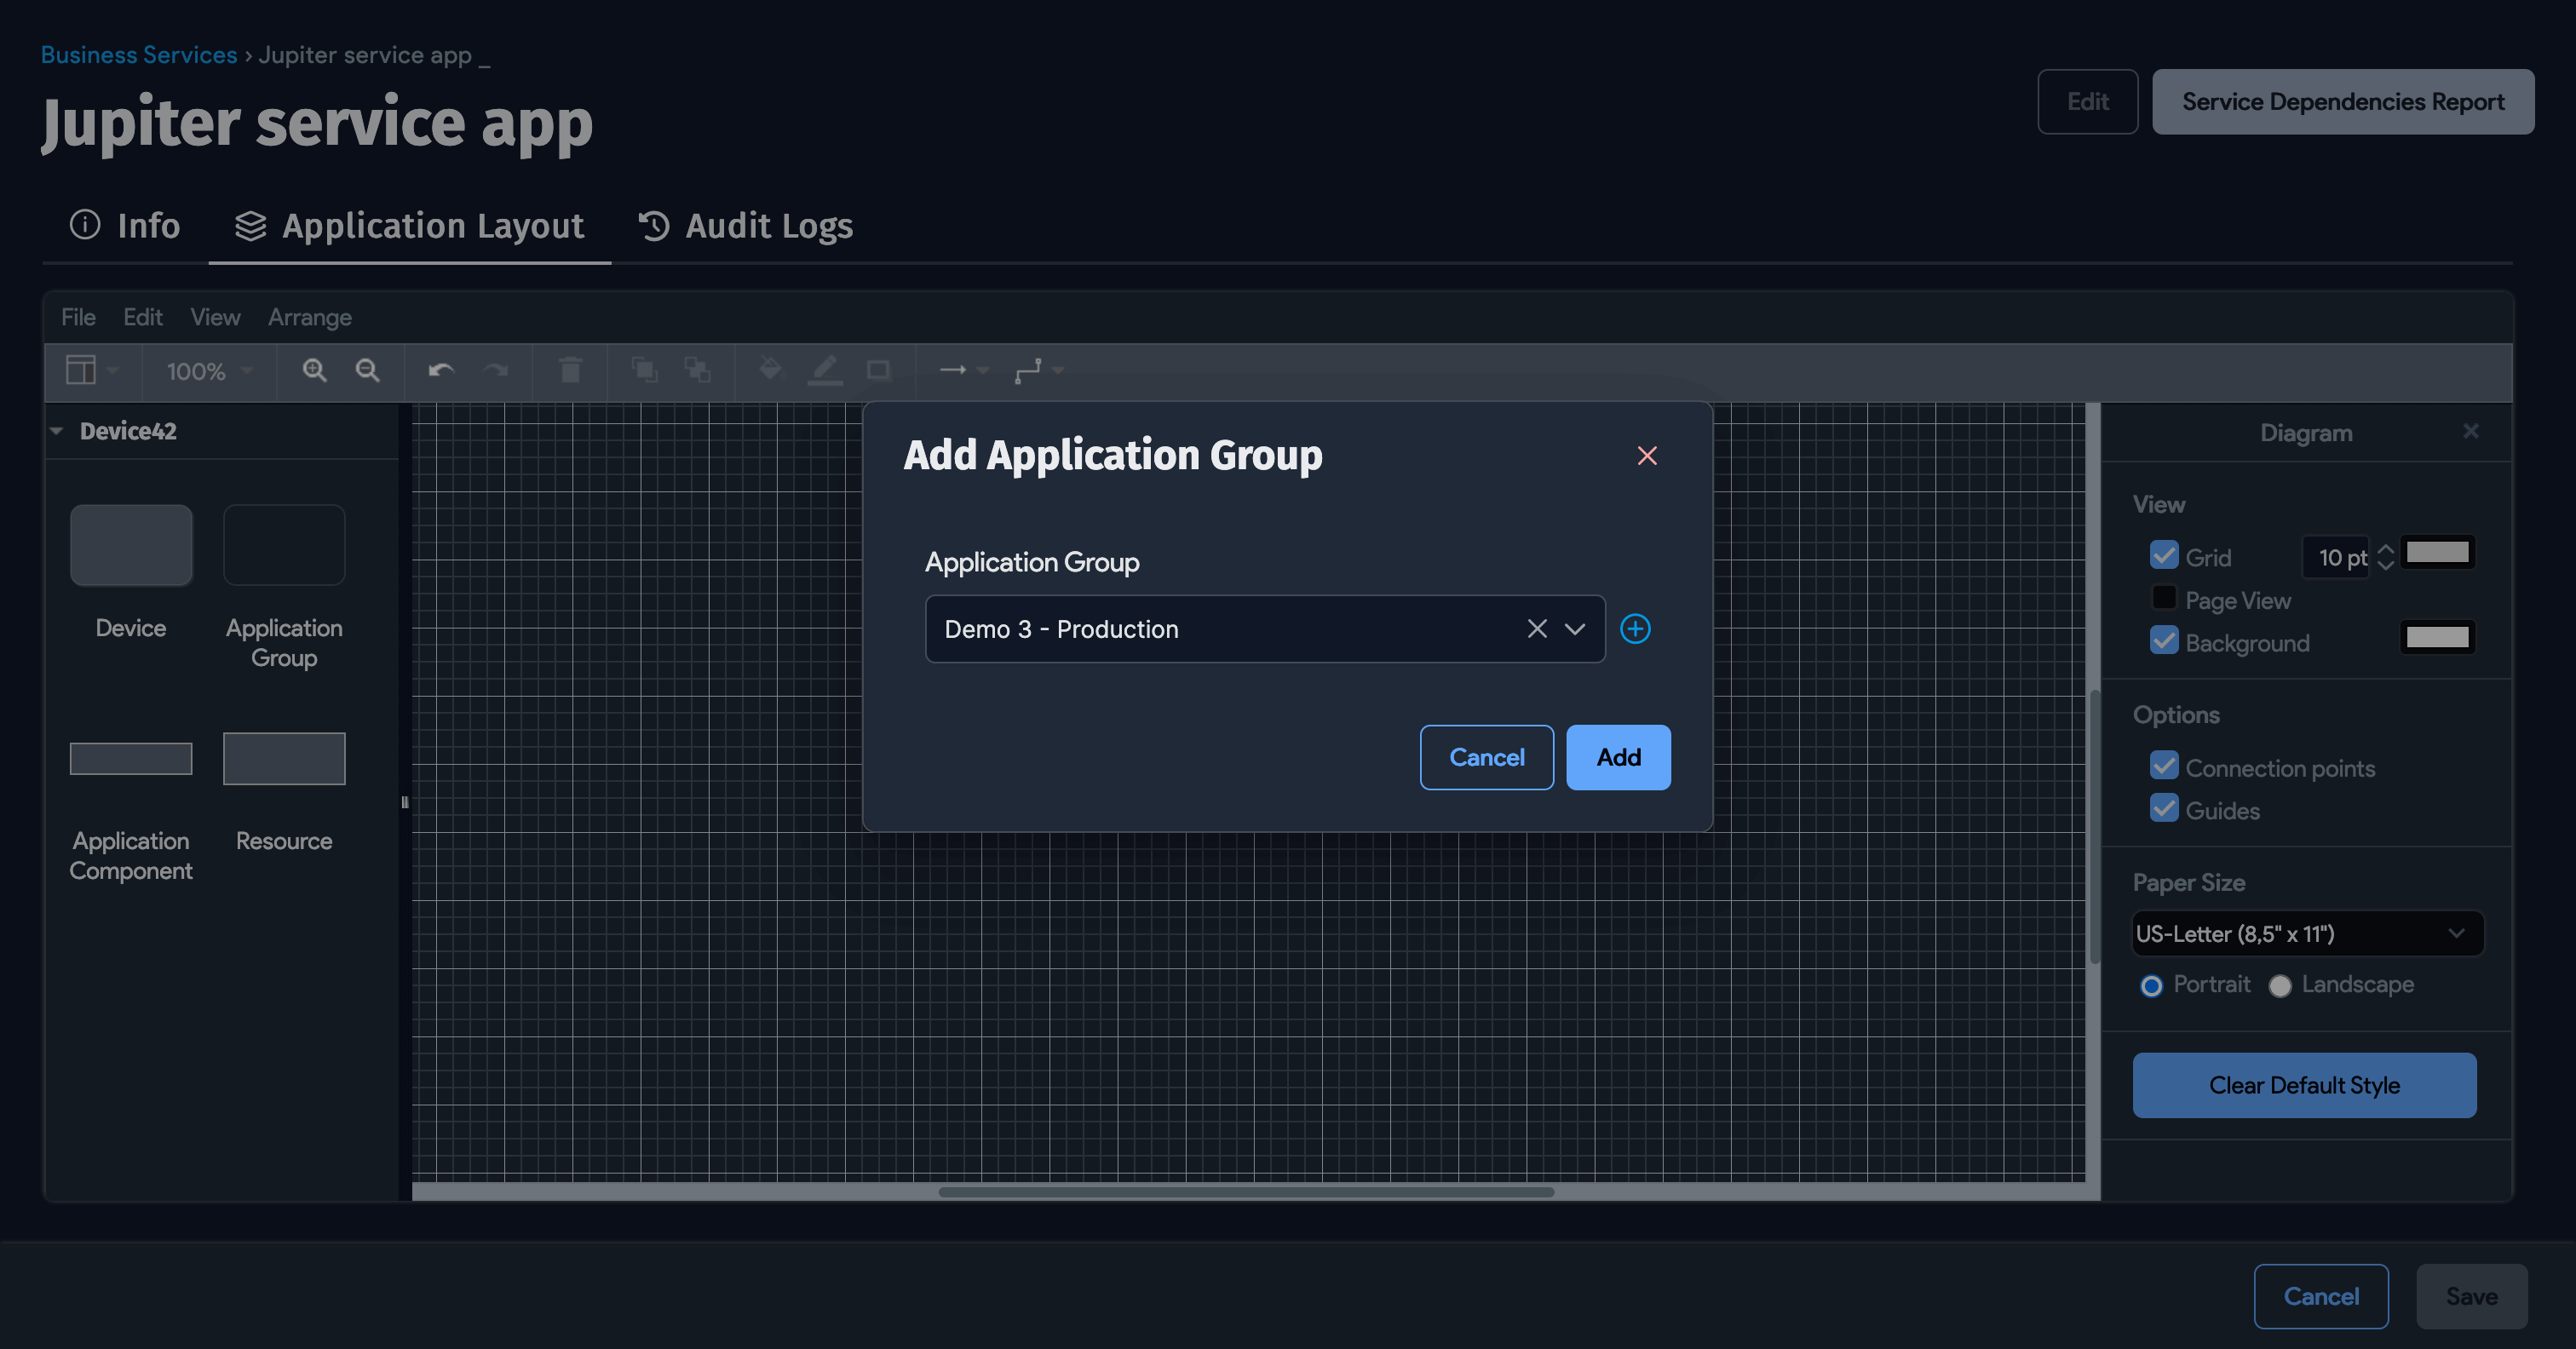Toggle the Guides checkbox
The height and width of the screenshot is (1349, 2576).
[x=2164, y=808]
